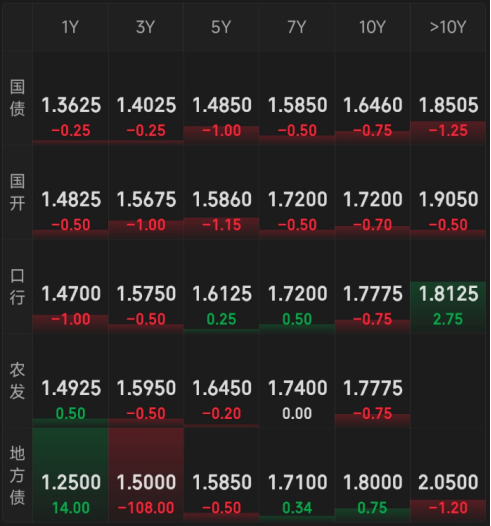Screen dimensions: 491x526
Task: Open the 国债 row label
Action: click(x=17, y=98)
